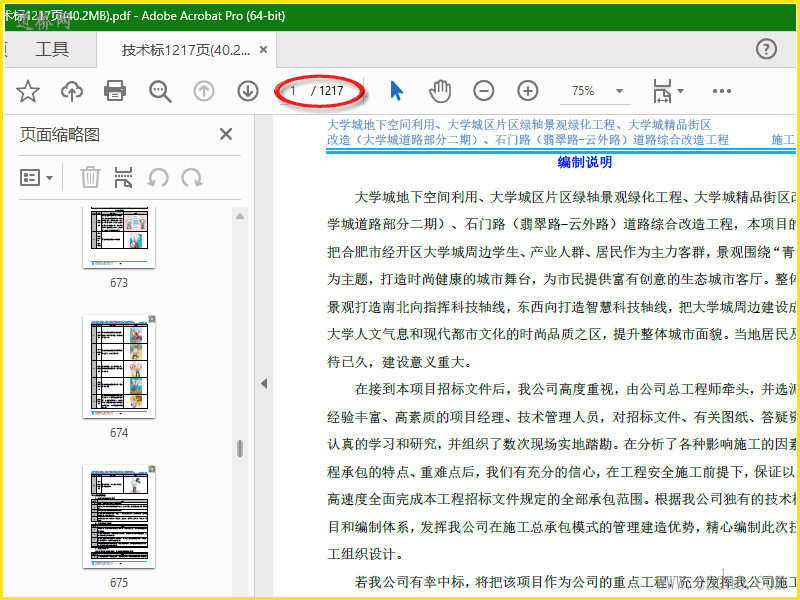Image resolution: width=800 pixels, height=600 pixels.
Task: Click page label 673 text
Action: tap(119, 283)
